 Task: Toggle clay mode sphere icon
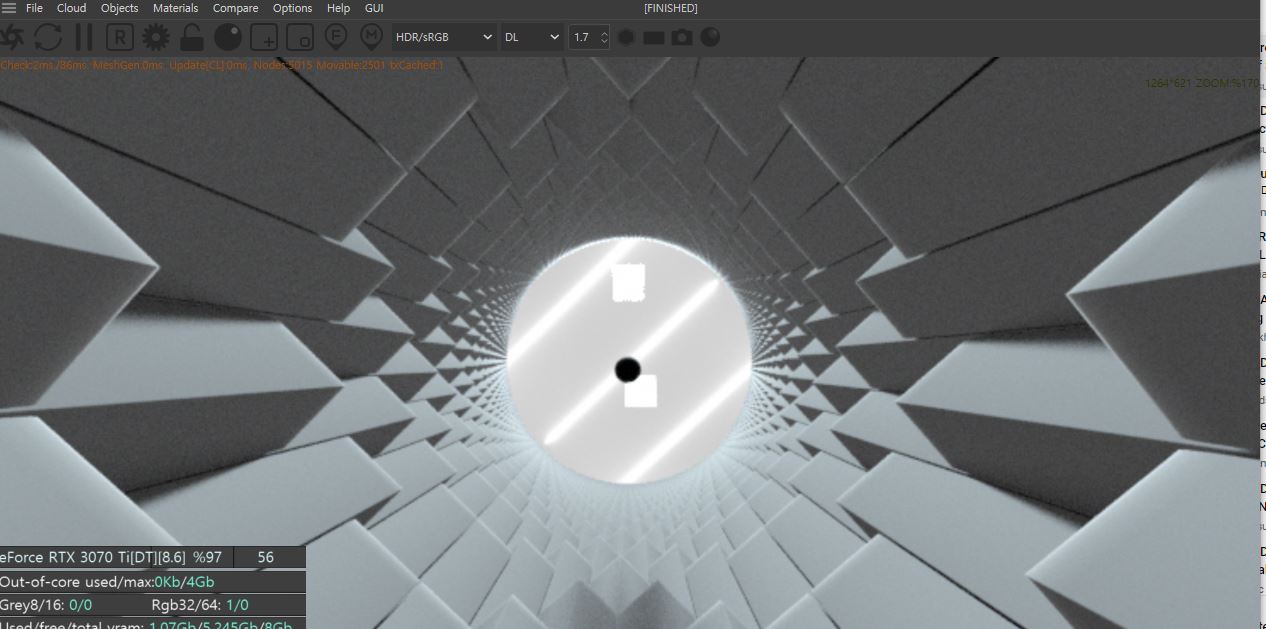pos(228,38)
